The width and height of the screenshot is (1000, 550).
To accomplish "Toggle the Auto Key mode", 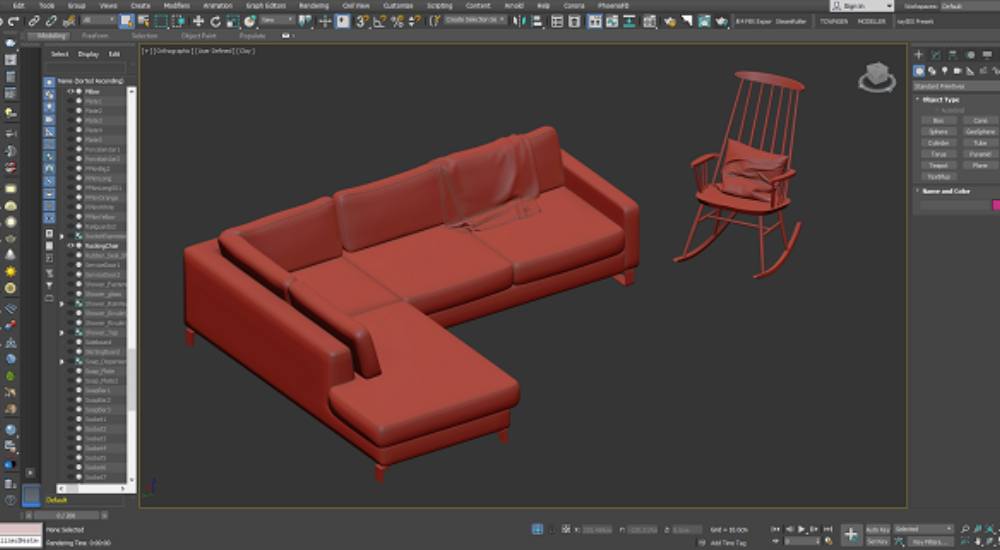I will [x=877, y=529].
